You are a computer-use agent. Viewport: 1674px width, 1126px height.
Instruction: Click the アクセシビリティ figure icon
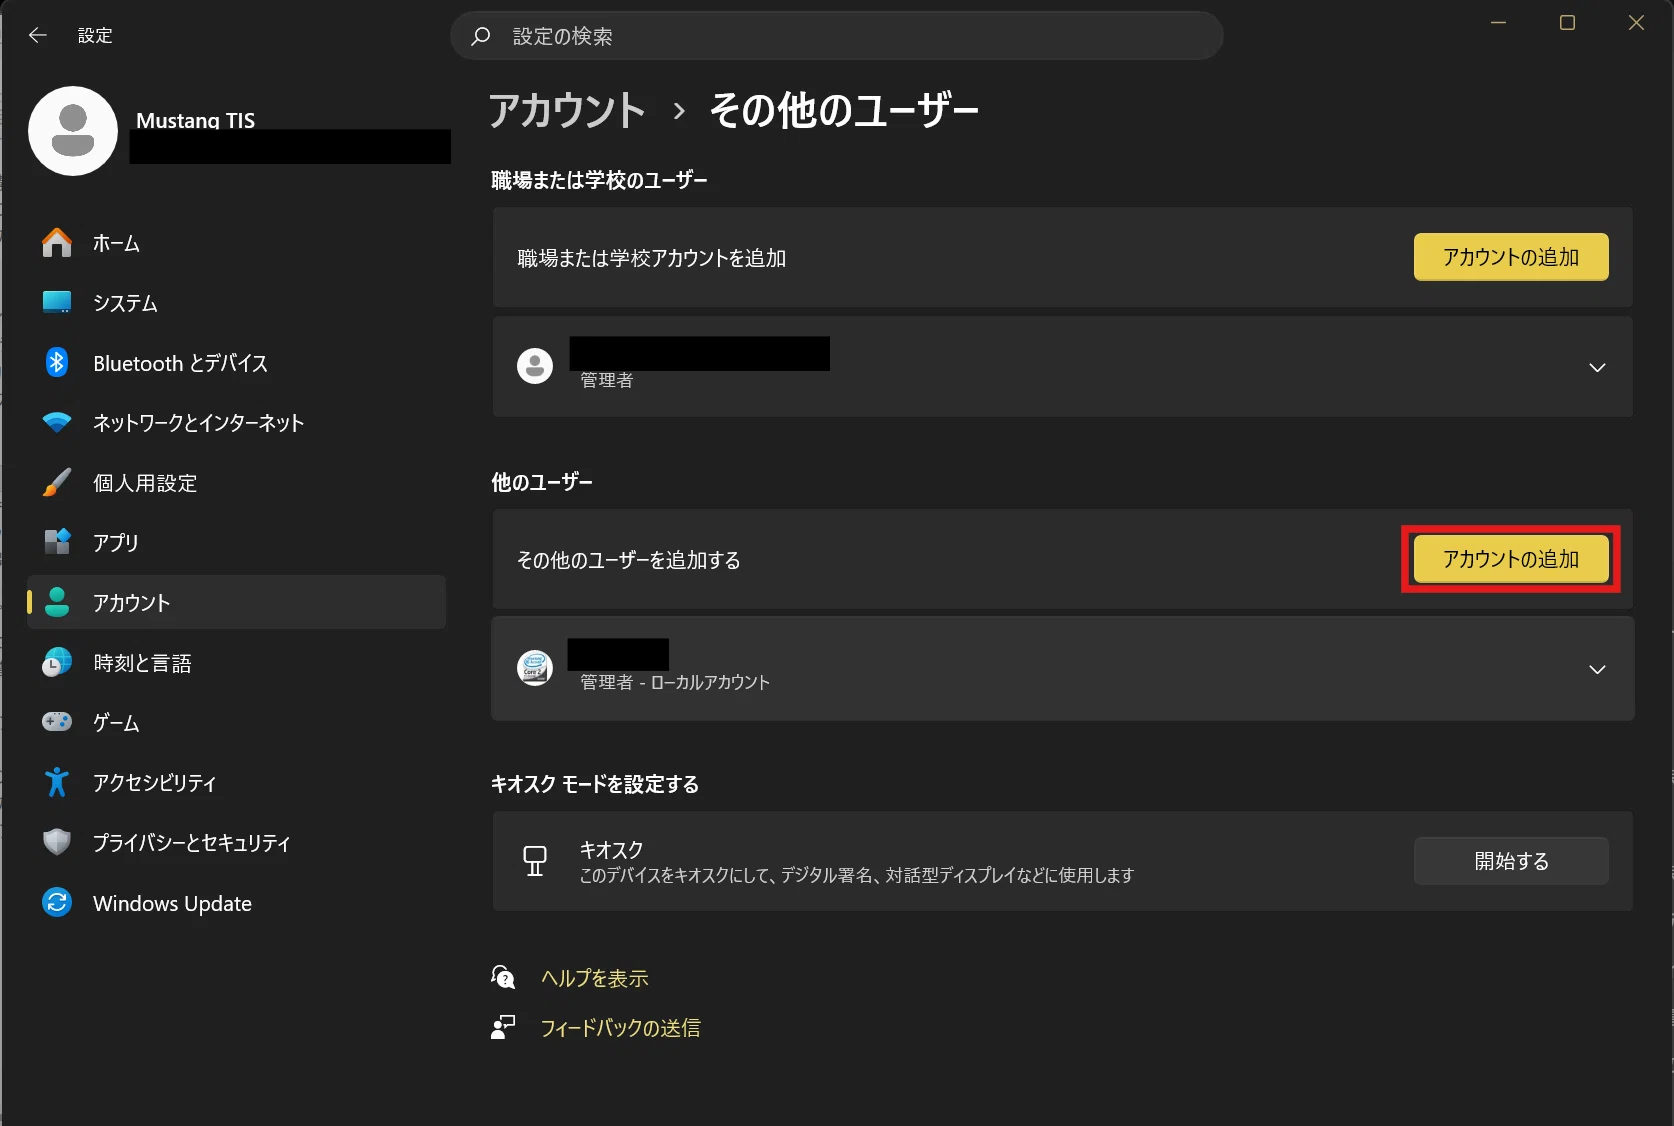(57, 783)
